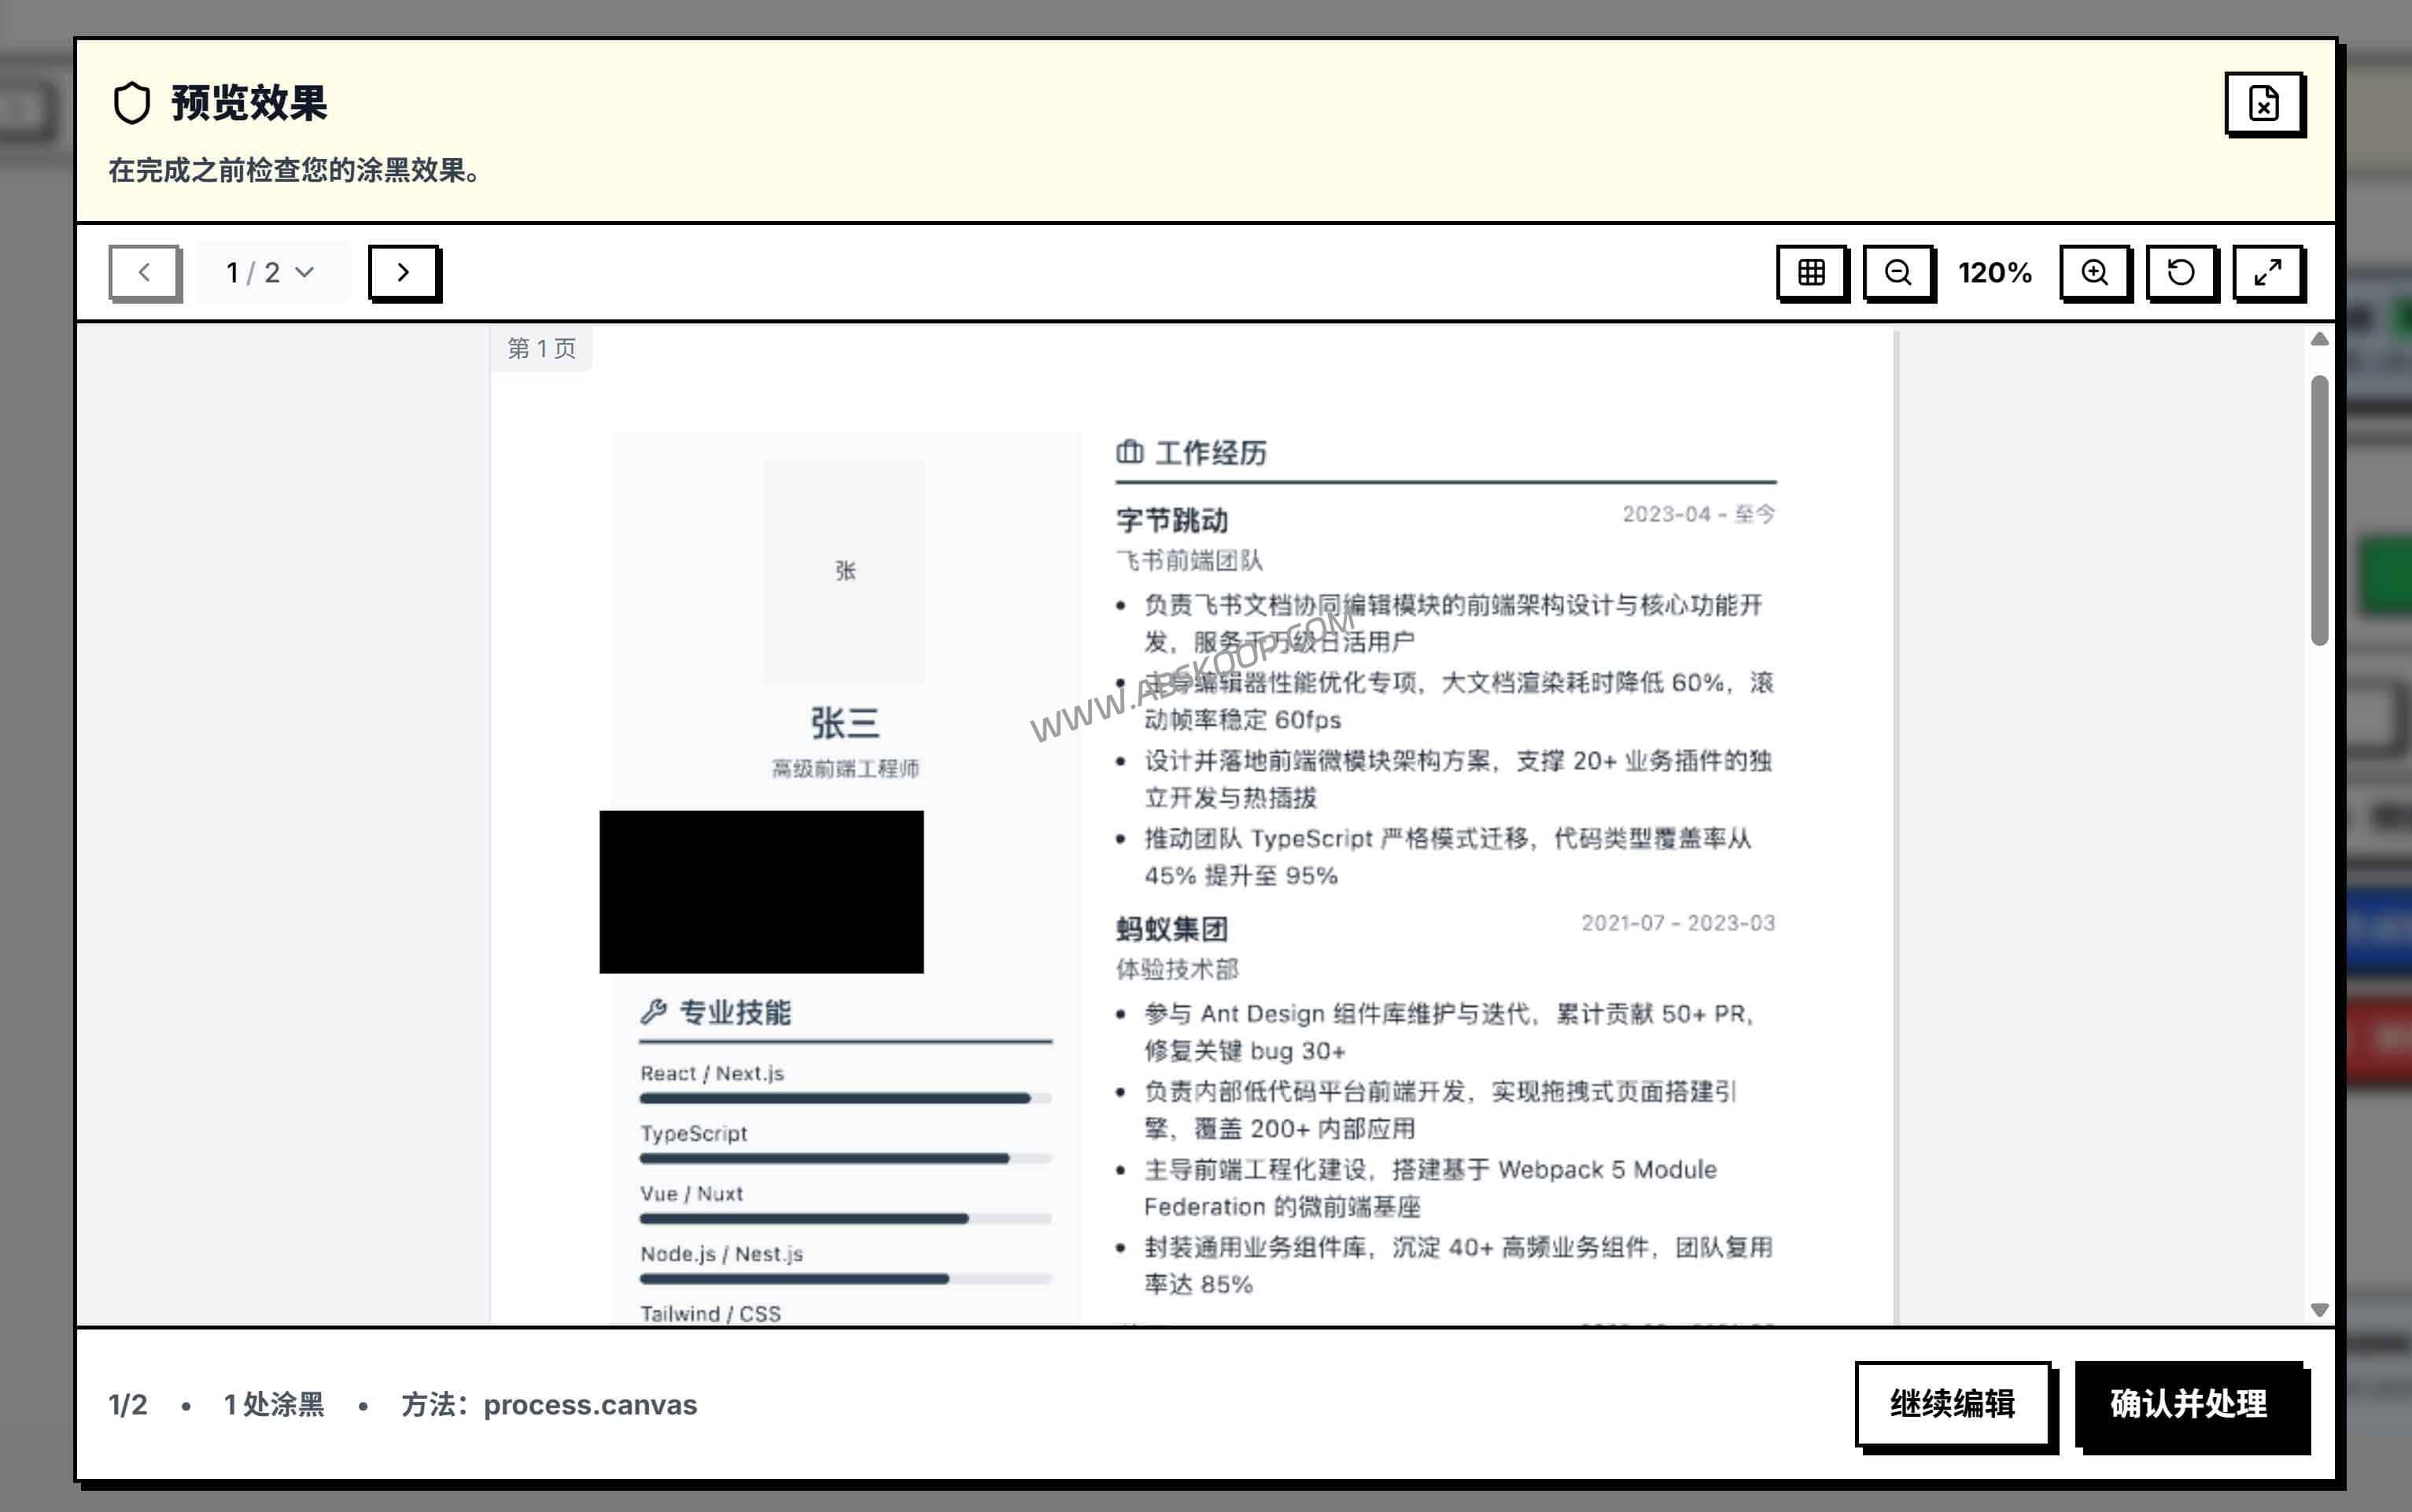Enter fullscreen preview mode
Image resolution: width=2412 pixels, height=1512 pixels.
[x=2266, y=272]
